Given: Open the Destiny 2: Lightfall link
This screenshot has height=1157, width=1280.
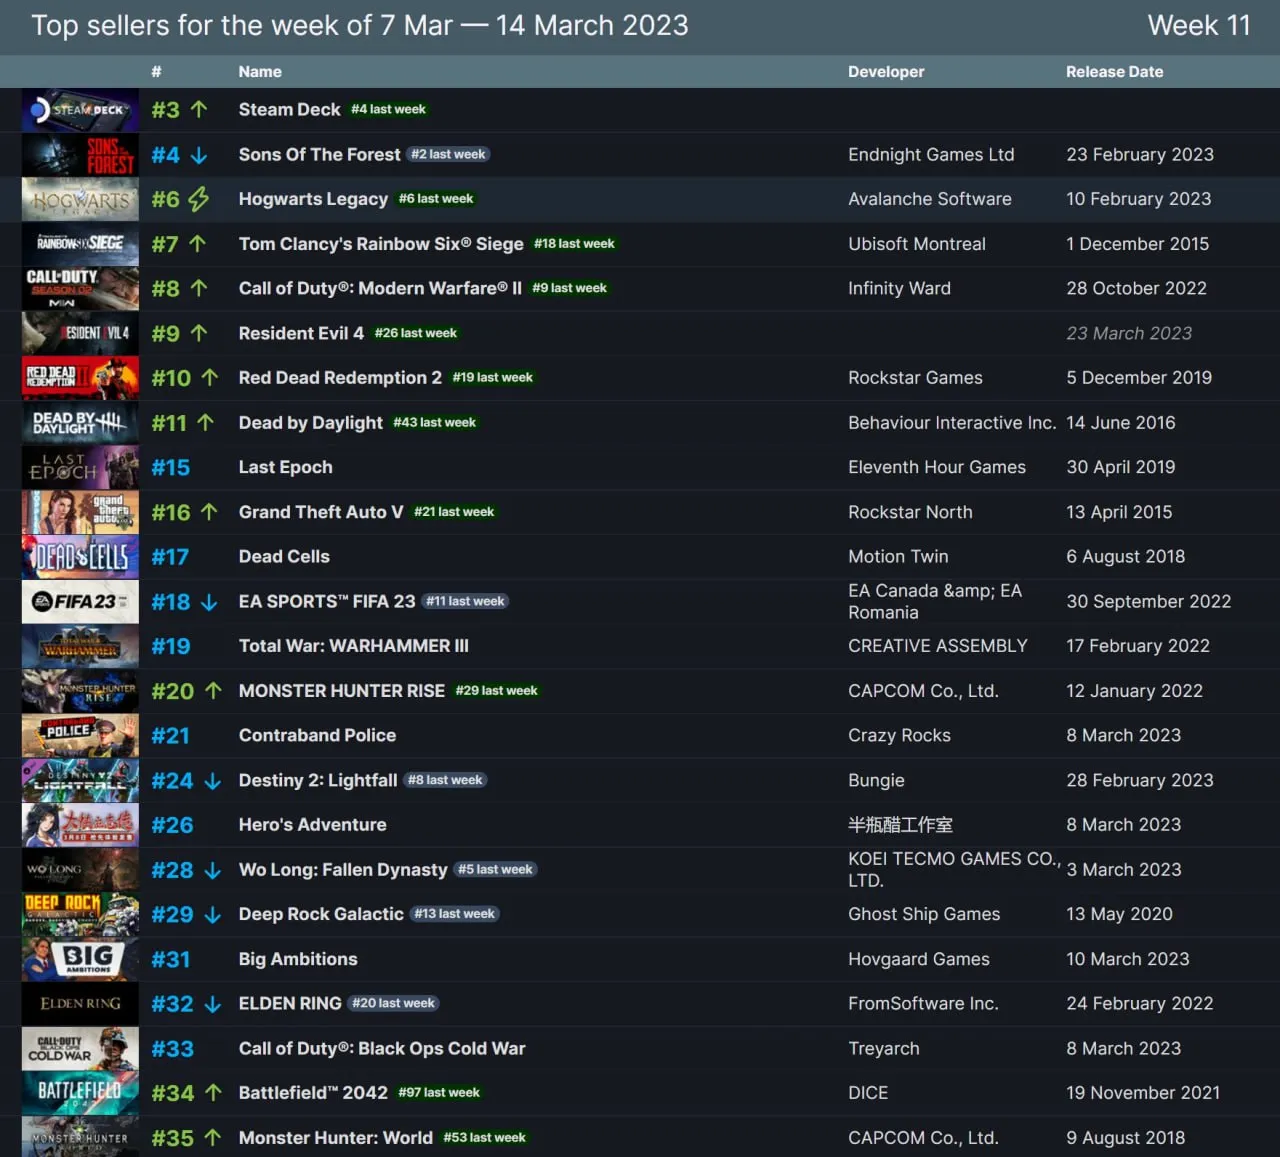Looking at the screenshot, I should (x=317, y=780).
